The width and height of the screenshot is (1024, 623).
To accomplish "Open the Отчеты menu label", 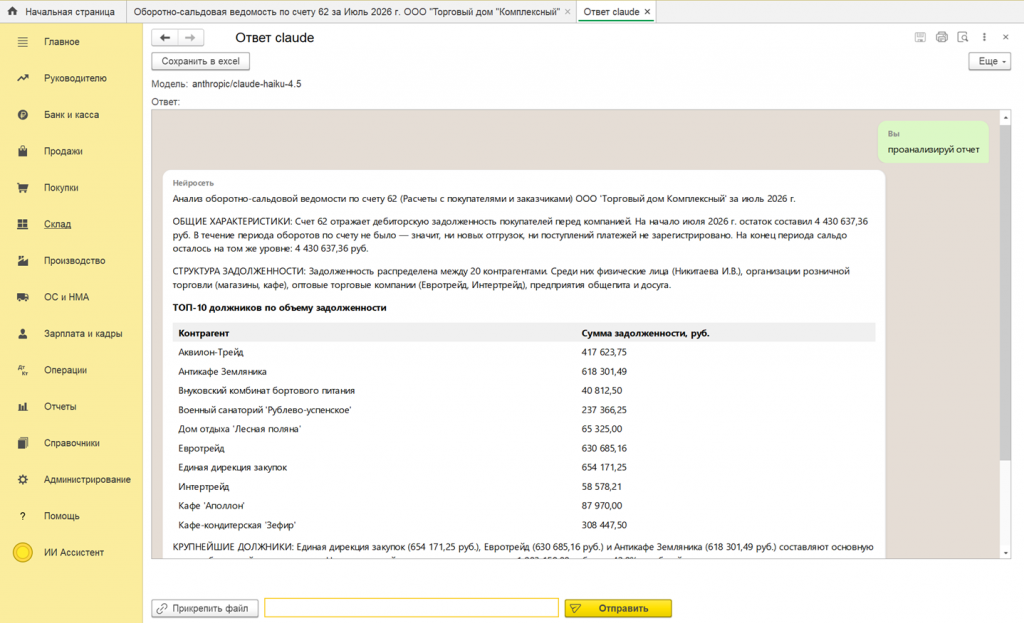I will point(60,407).
